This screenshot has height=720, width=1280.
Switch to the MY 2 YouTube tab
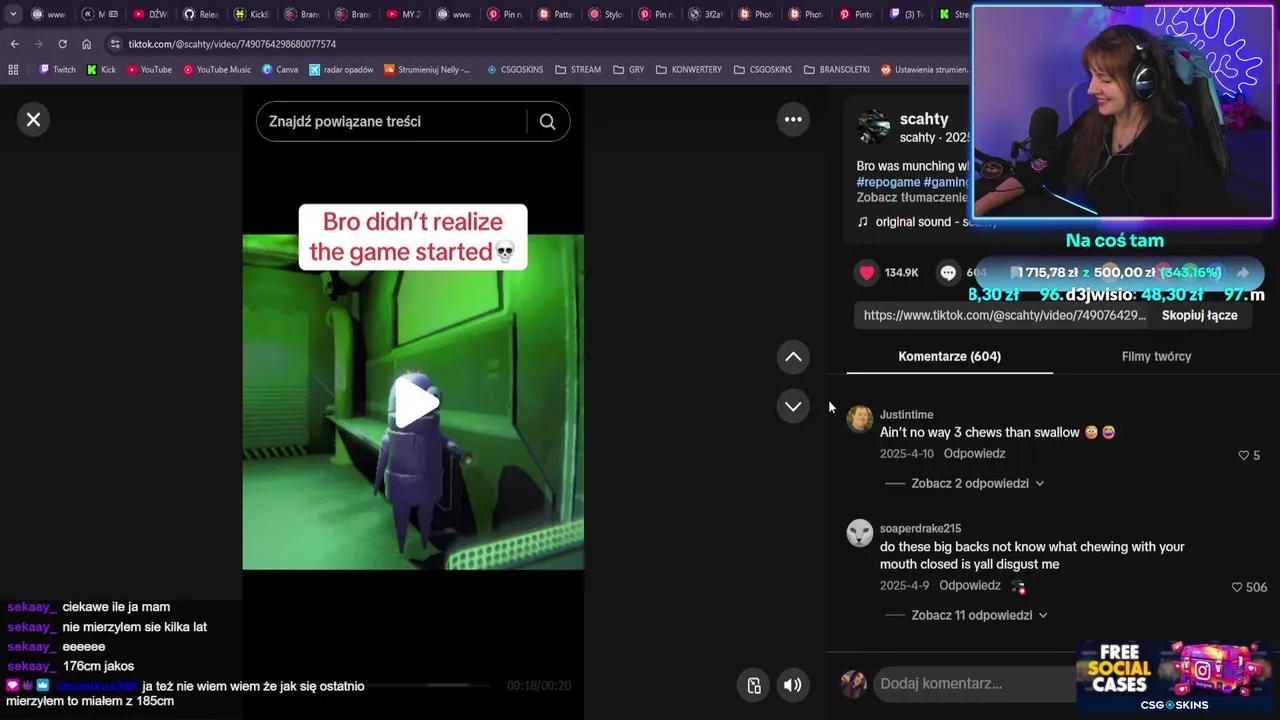(x=403, y=15)
